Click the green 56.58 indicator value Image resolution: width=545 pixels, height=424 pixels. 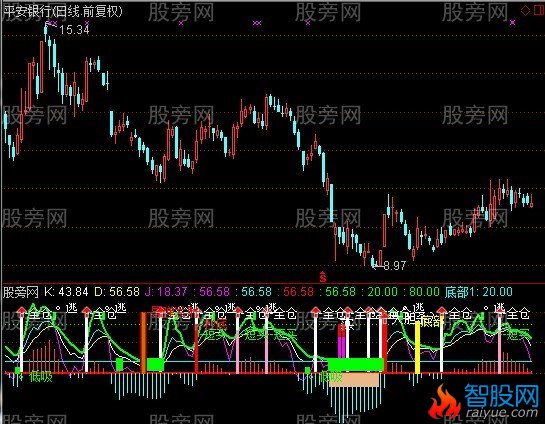point(340,292)
